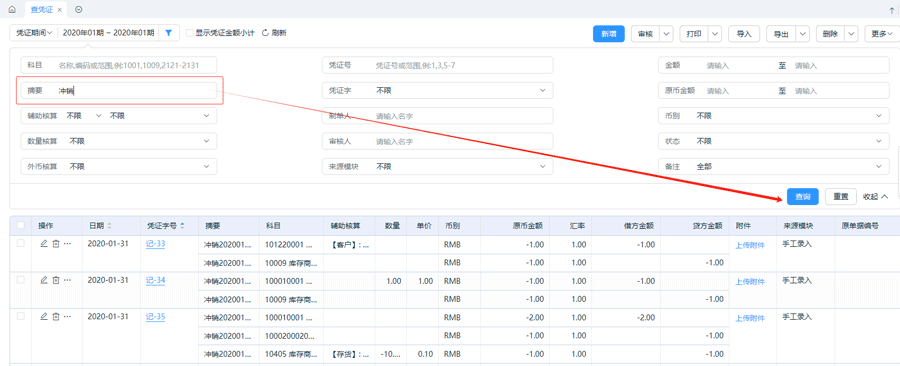Open more actions for voucher 记-33
Image resolution: width=900 pixels, height=366 pixels.
click(67, 244)
